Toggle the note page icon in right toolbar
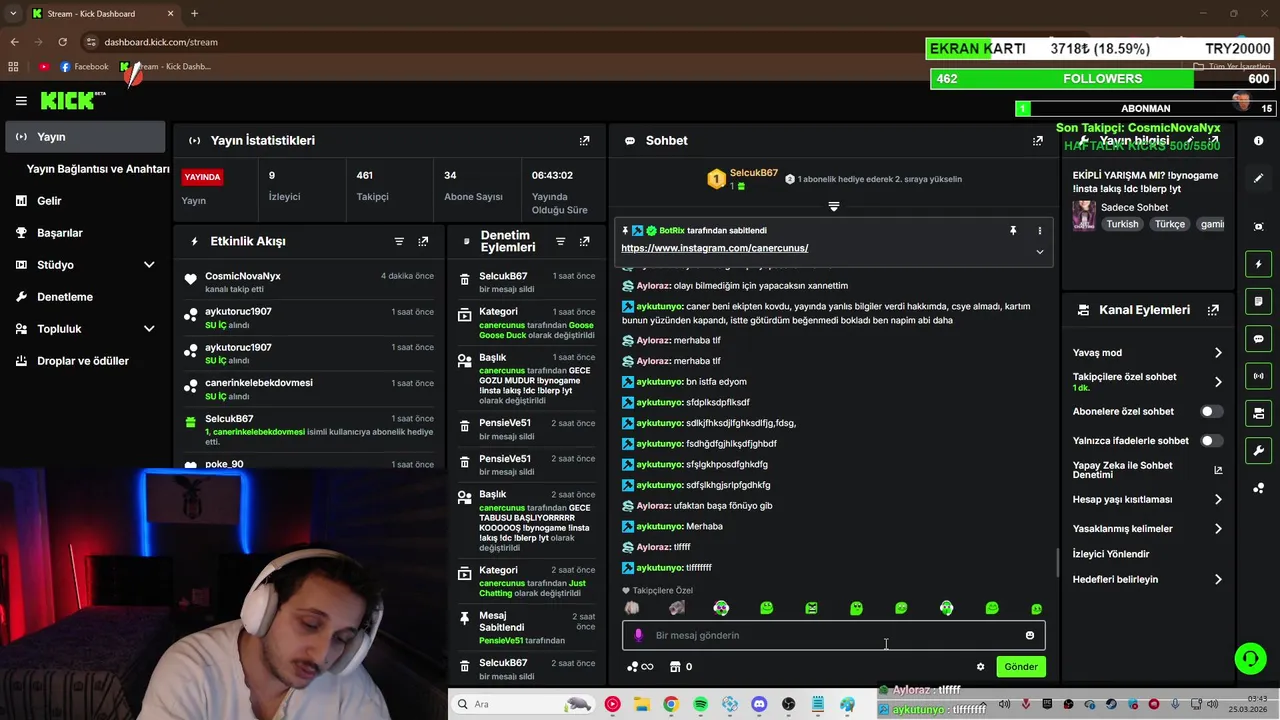The width and height of the screenshot is (1280, 720). click(x=1258, y=301)
